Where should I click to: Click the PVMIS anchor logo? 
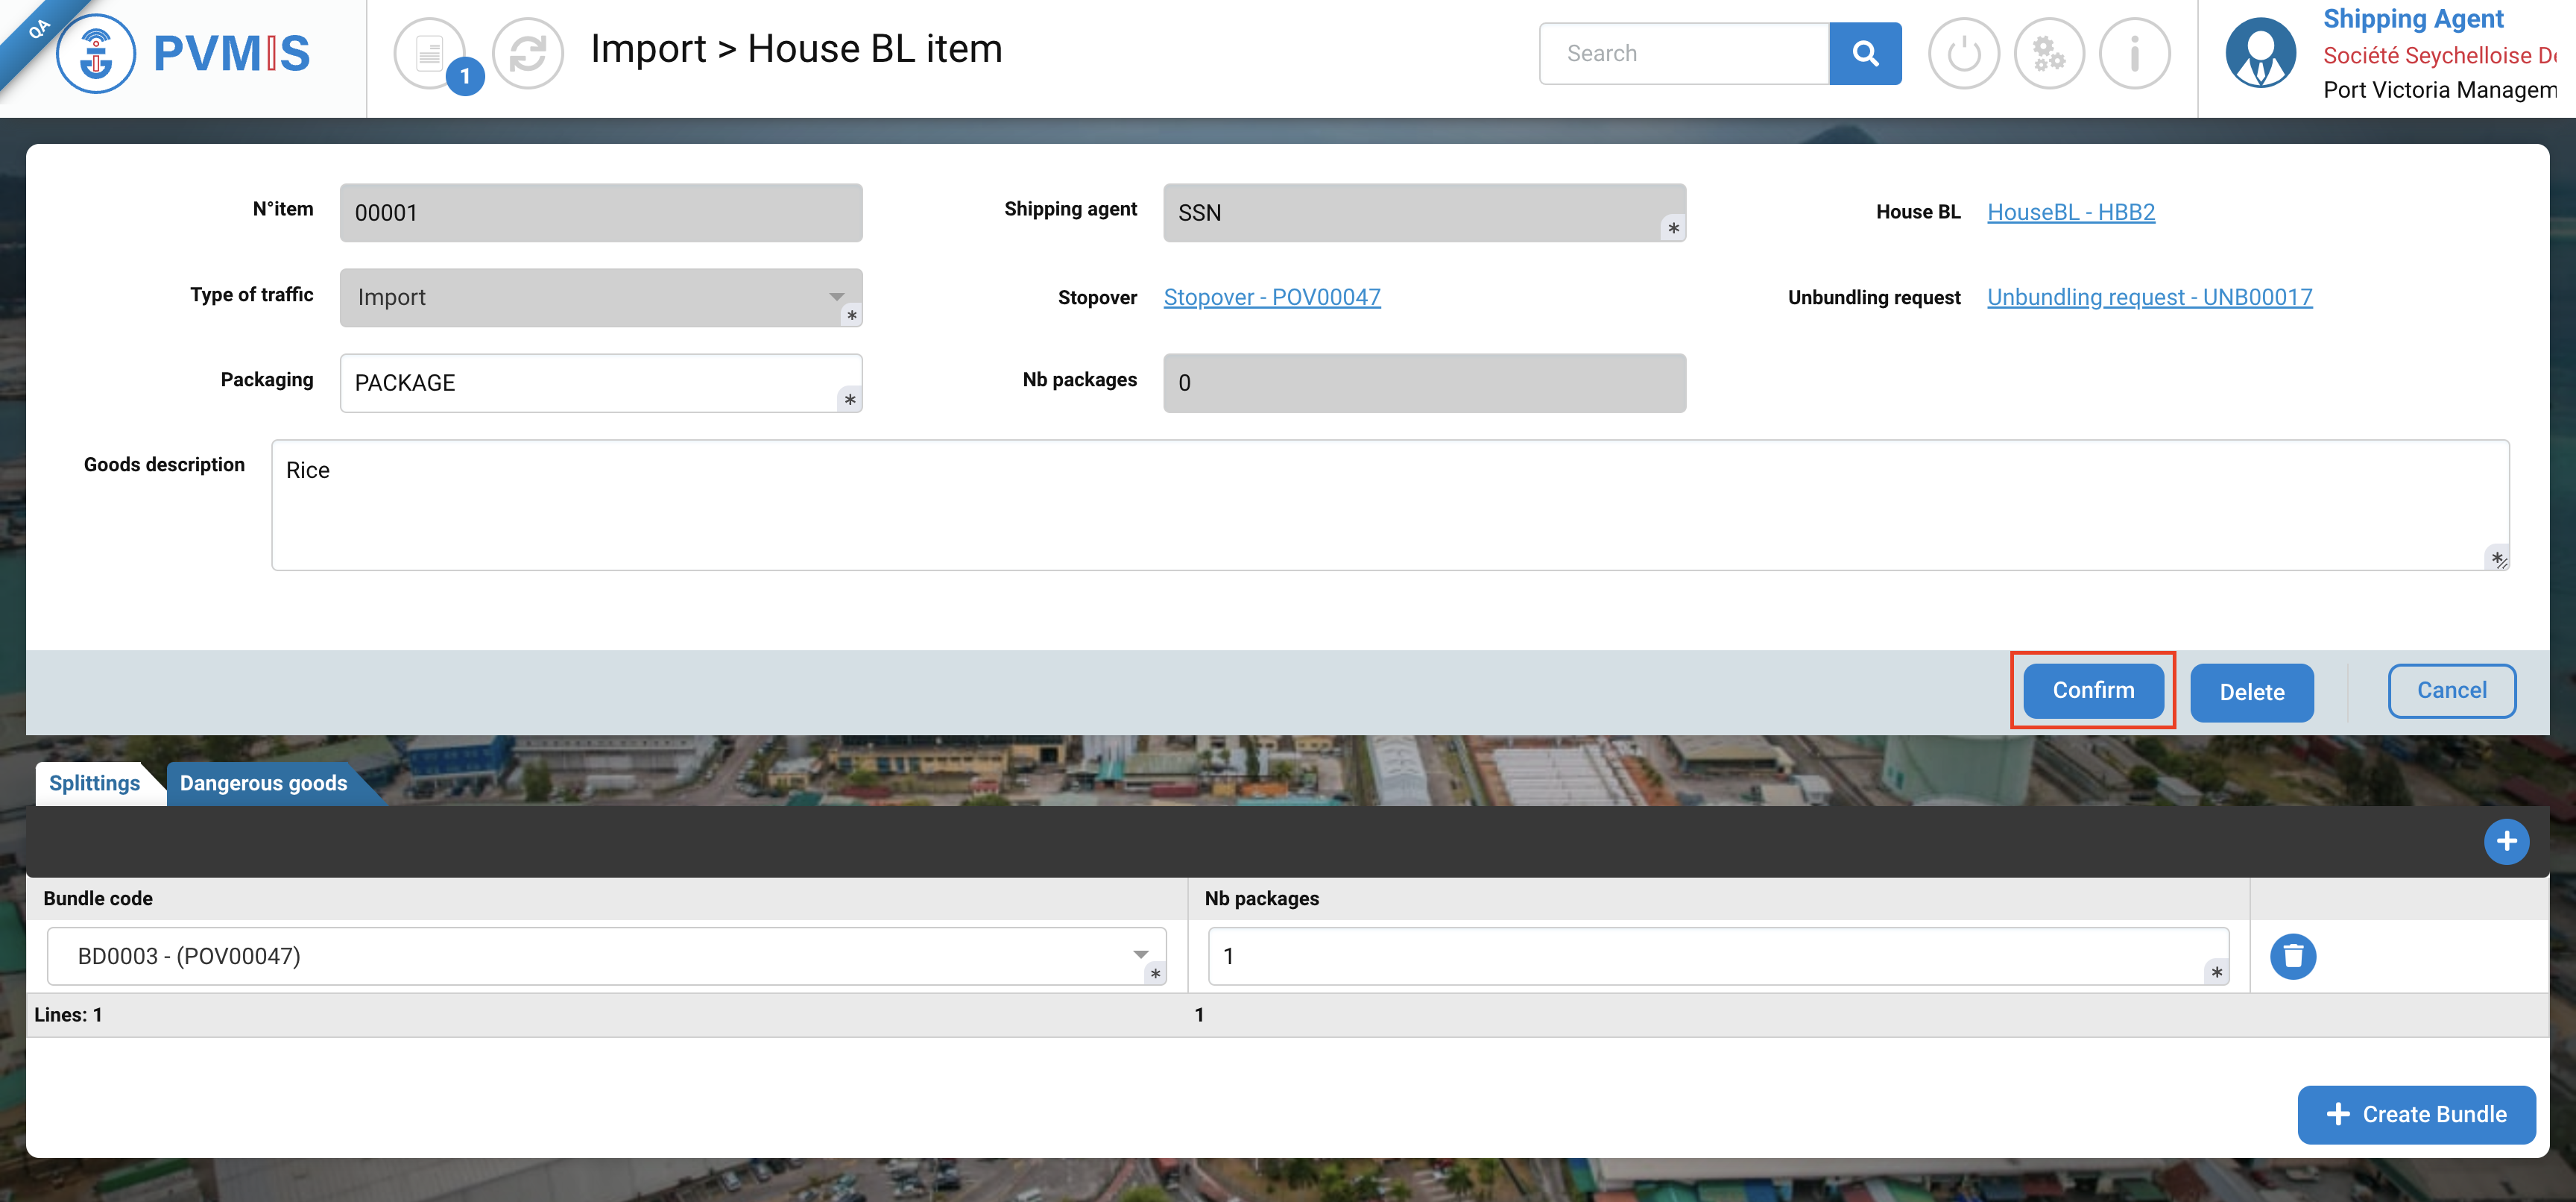pos(96,54)
